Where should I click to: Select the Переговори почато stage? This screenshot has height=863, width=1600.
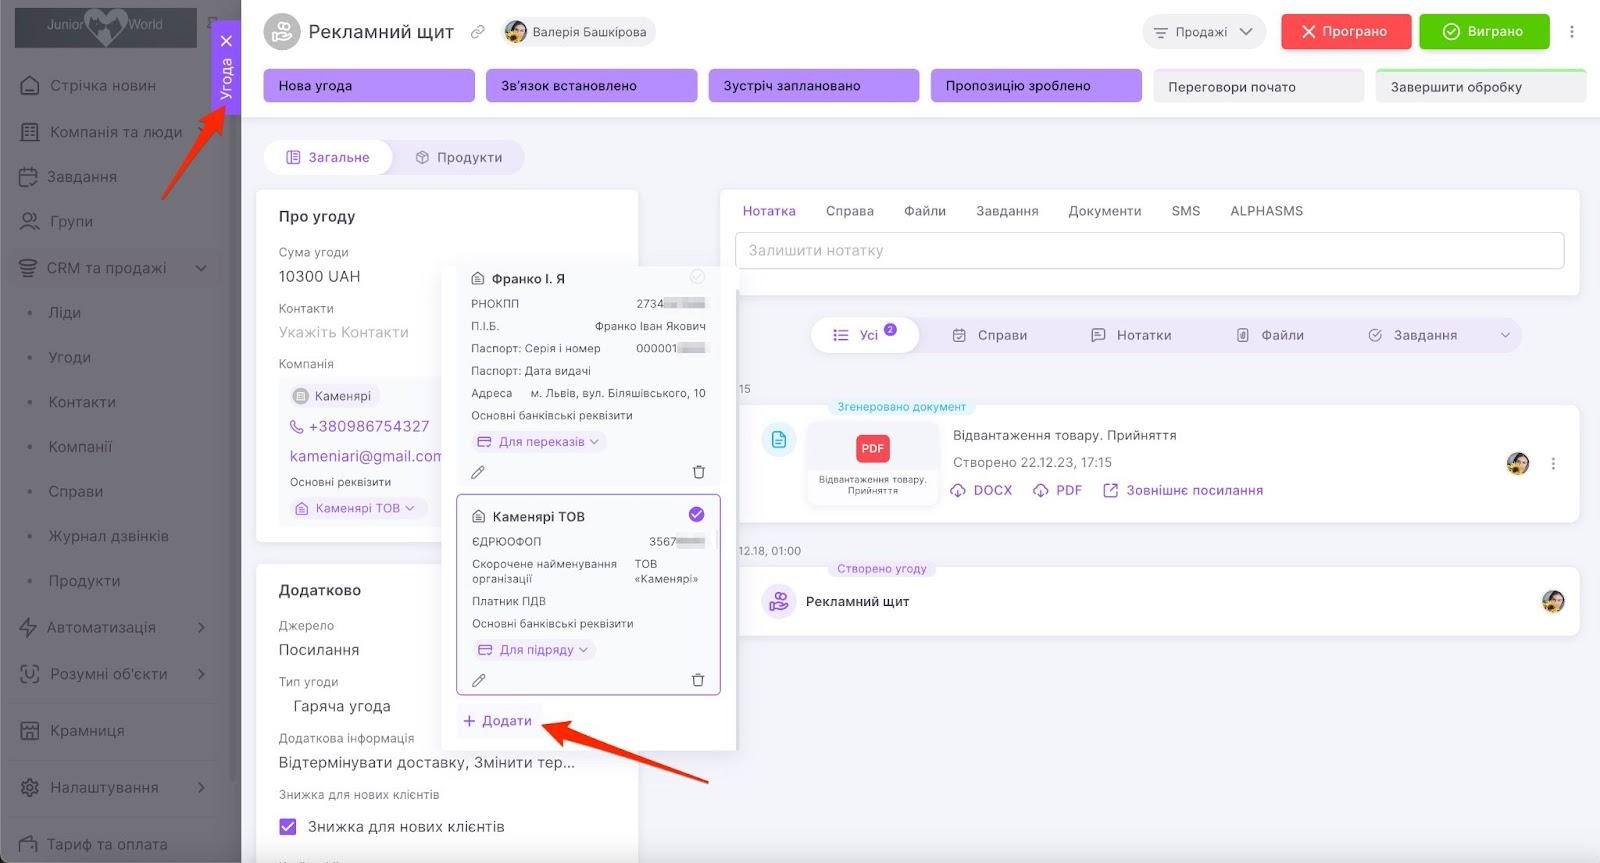[x=1258, y=86]
